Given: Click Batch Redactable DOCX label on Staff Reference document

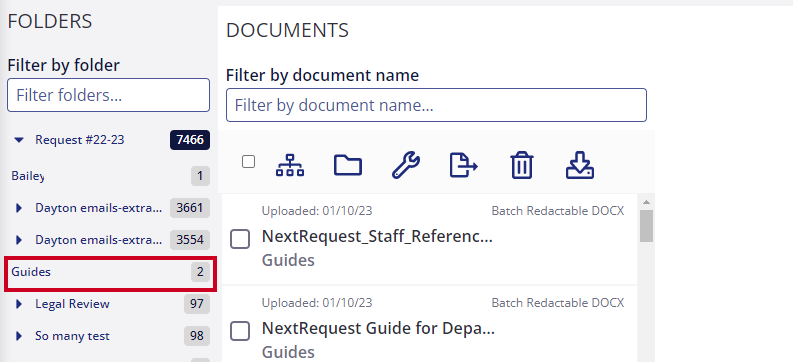Looking at the screenshot, I should click(558, 211).
